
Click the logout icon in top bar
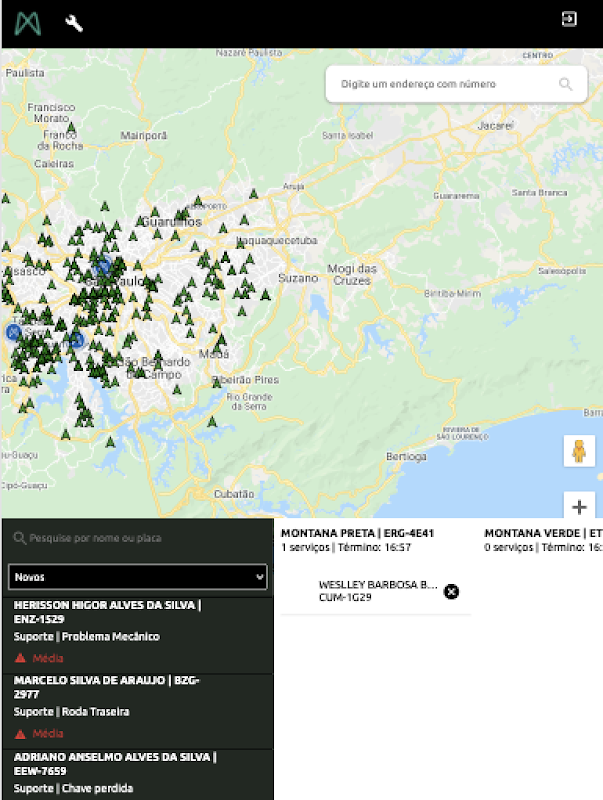[x=569, y=19]
